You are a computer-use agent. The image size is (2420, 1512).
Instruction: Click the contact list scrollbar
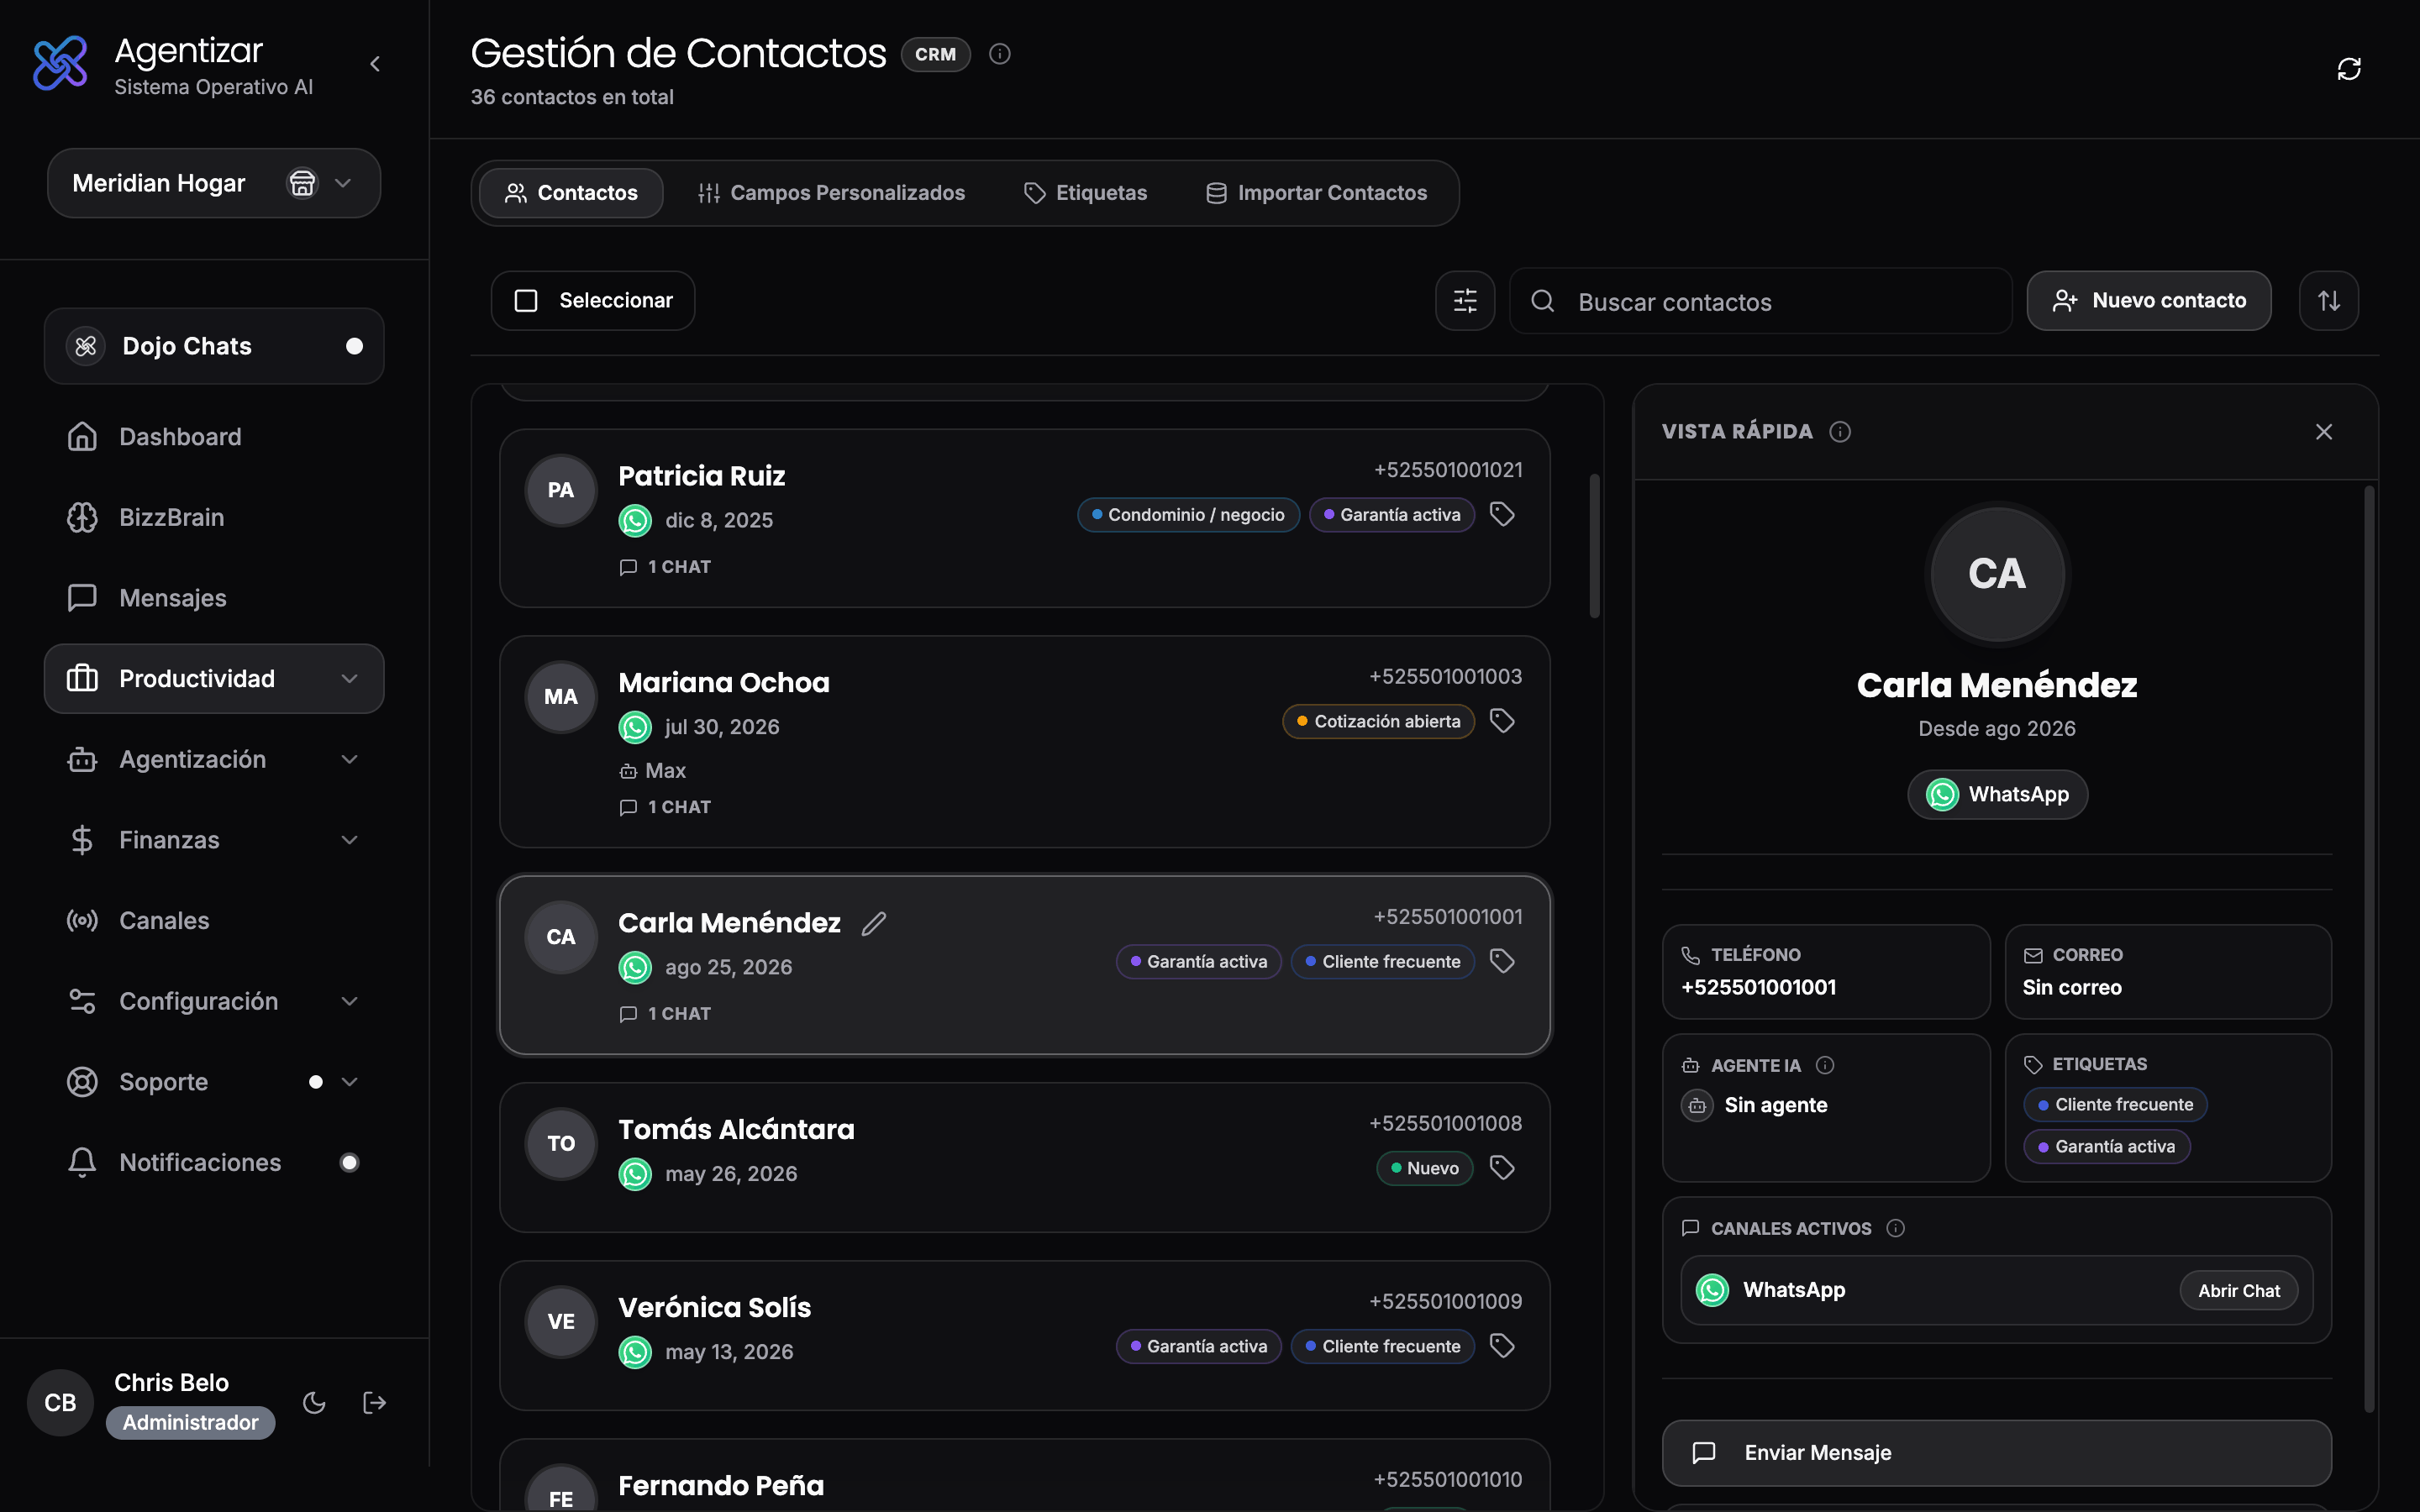click(1595, 546)
